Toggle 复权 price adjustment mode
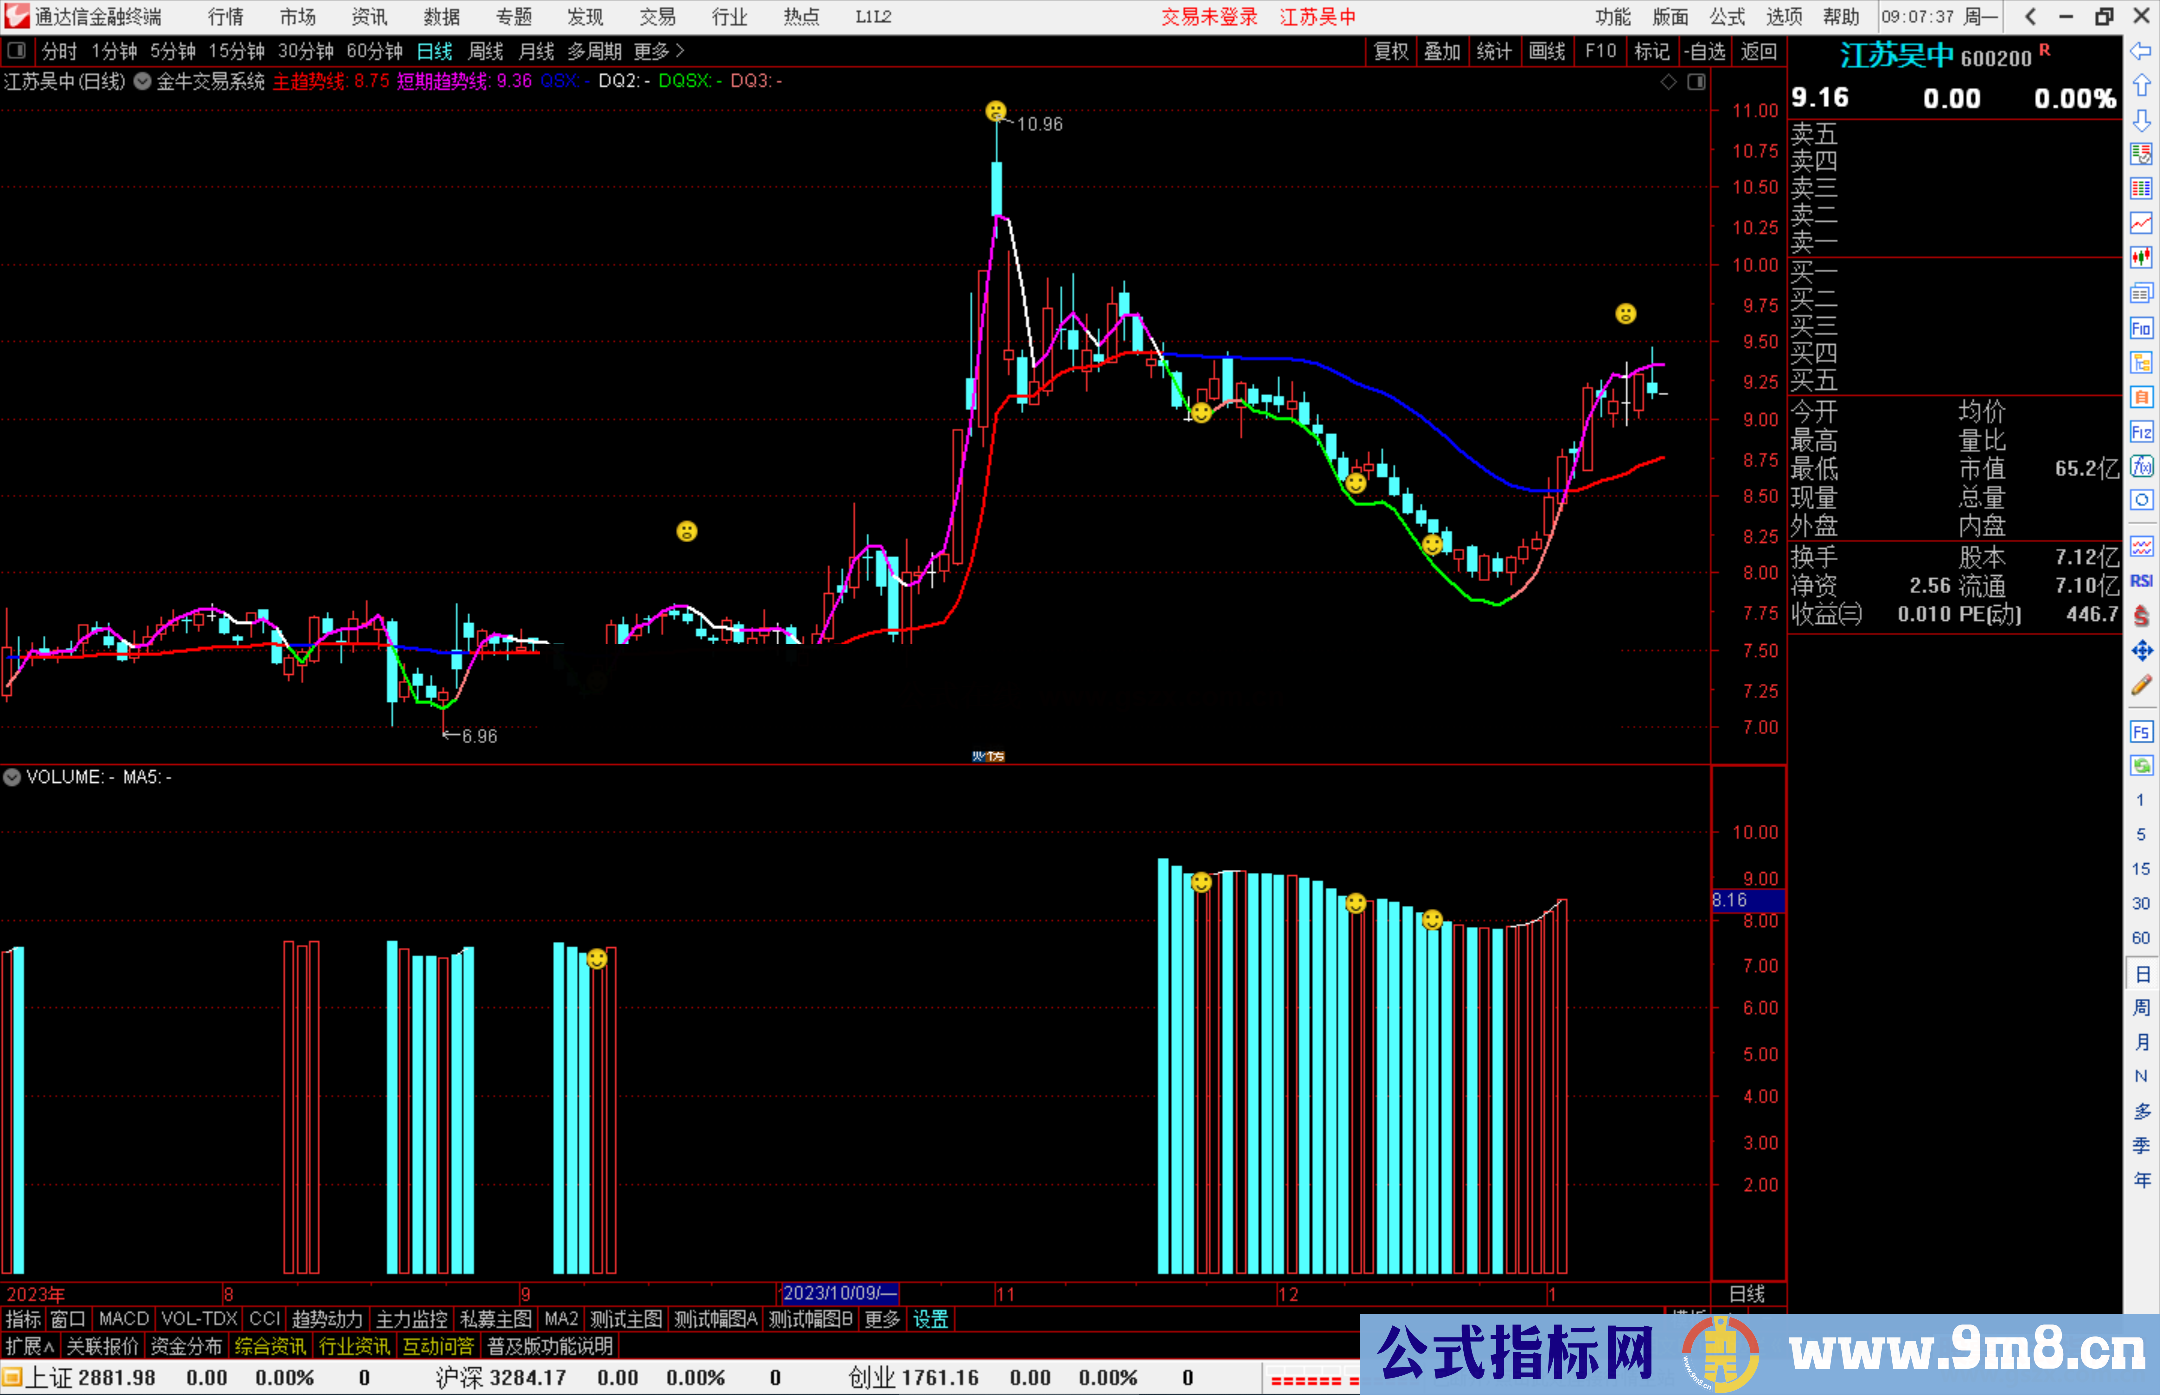 pyautogui.click(x=1392, y=52)
